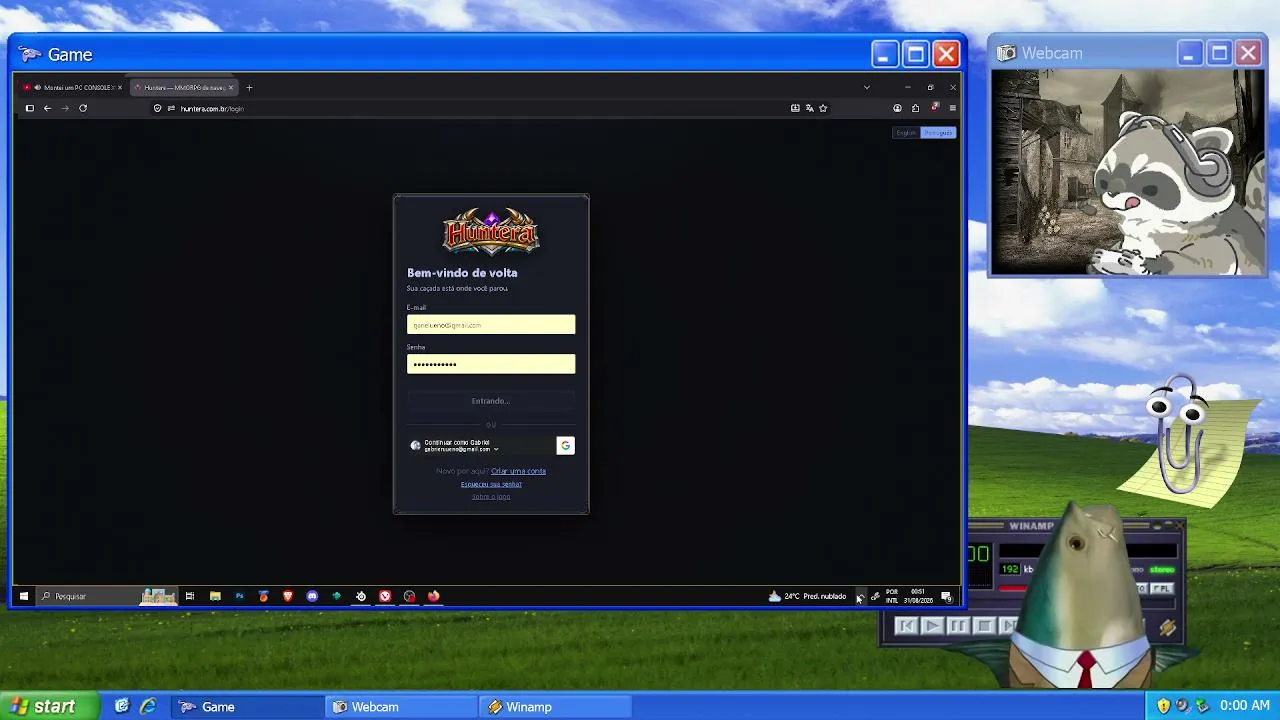Open the Sobre o jogo link
The width and height of the screenshot is (1280, 720).
(491, 497)
